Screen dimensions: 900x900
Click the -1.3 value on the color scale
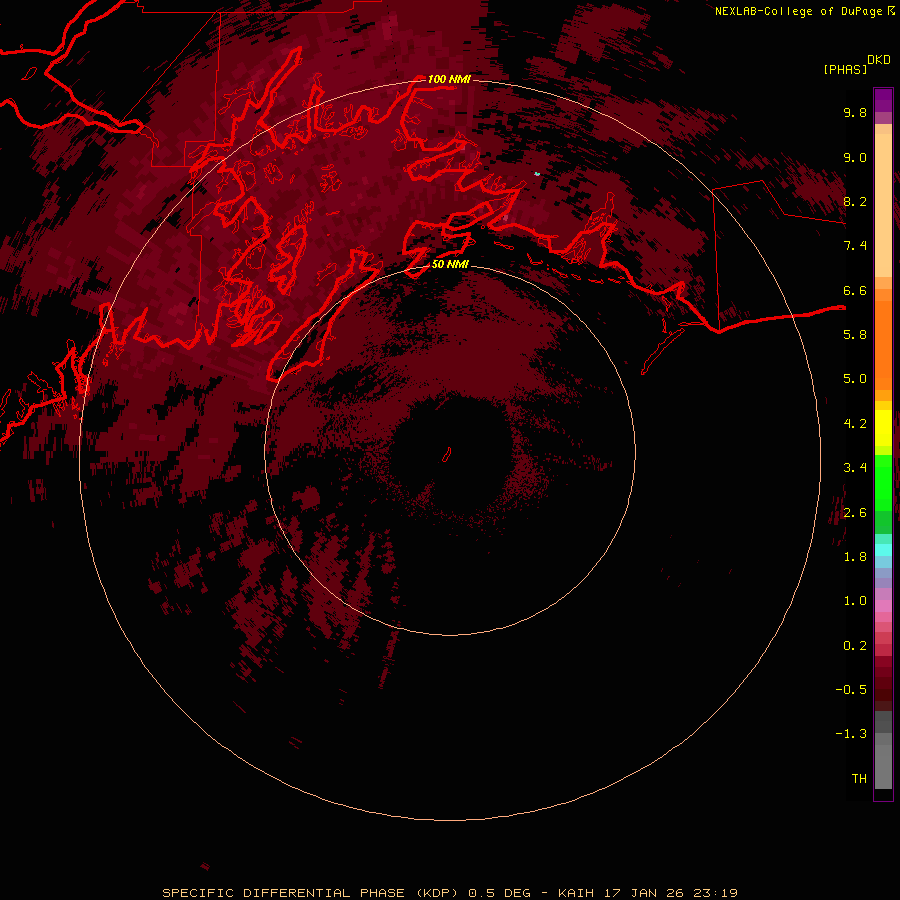[851, 734]
